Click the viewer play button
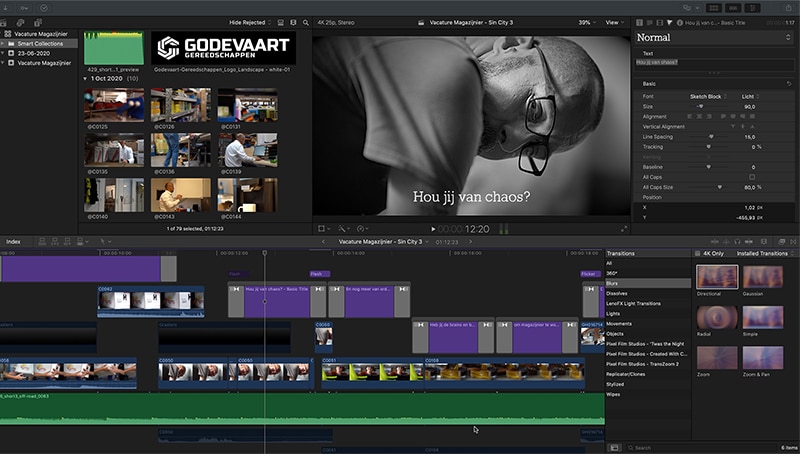This screenshot has width=800, height=454. [433, 229]
